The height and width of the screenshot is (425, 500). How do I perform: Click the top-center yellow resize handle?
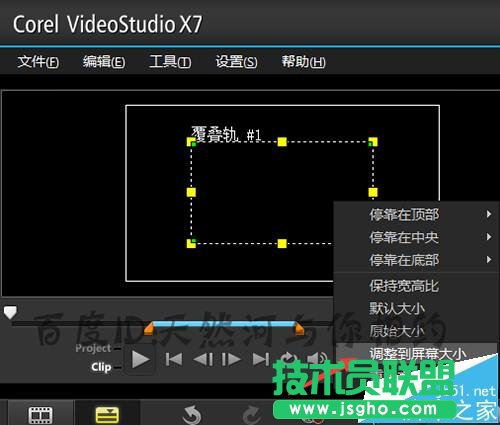[282, 142]
